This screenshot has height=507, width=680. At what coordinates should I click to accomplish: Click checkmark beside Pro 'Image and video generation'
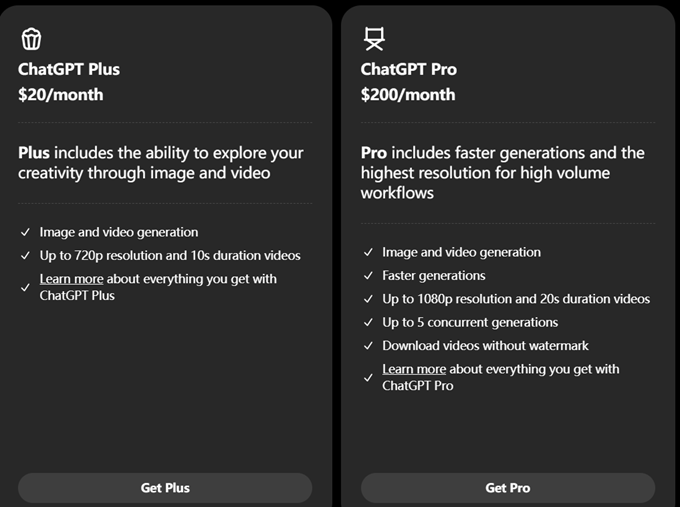[368, 253]
